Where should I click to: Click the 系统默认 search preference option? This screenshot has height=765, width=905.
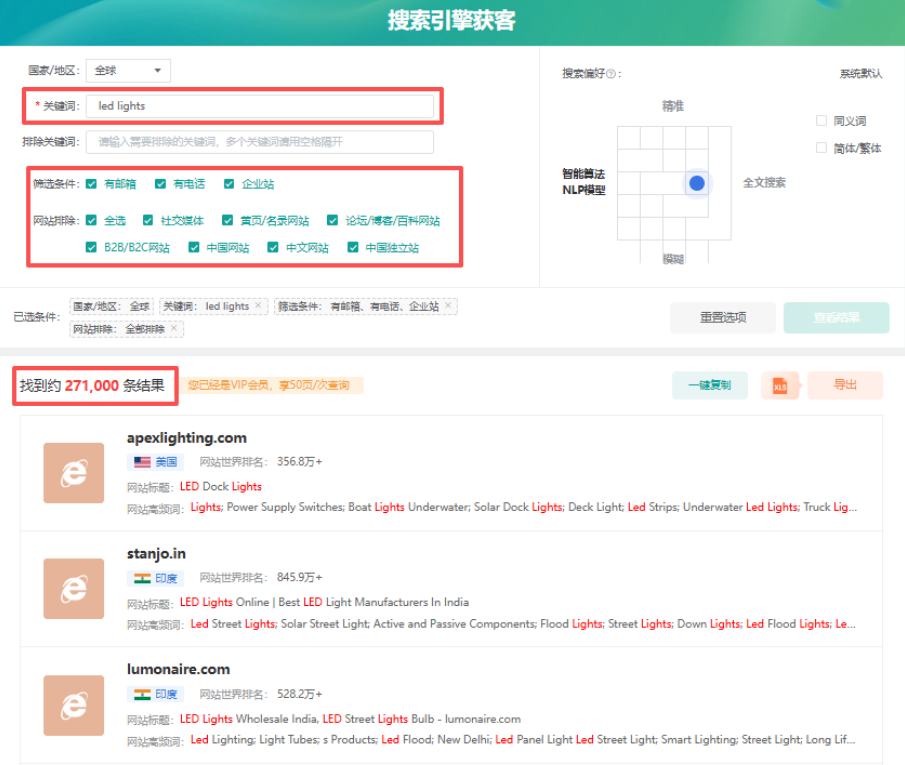click(x=861, y=73)
